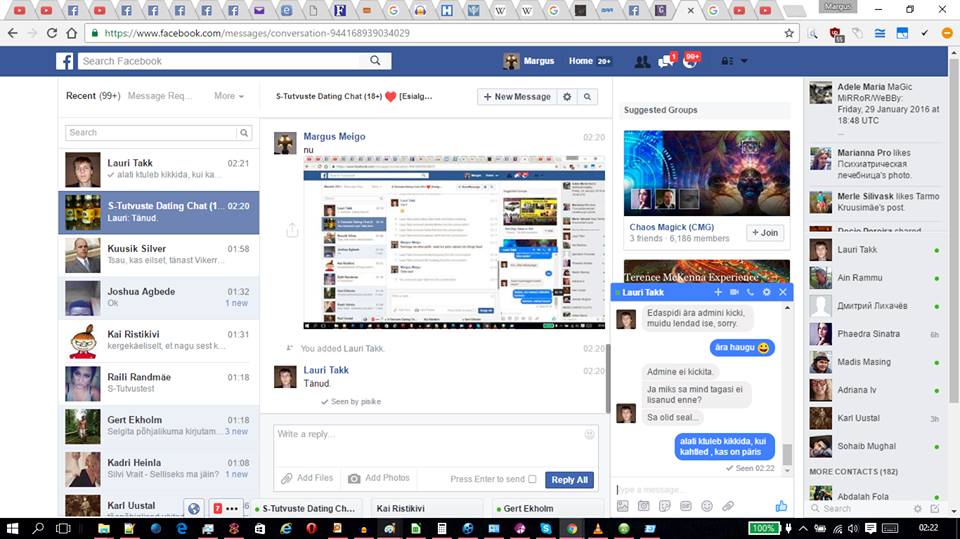Choose GIF in Lauri Takk chat
Viewport: 960px width, 539px height.
686,506
